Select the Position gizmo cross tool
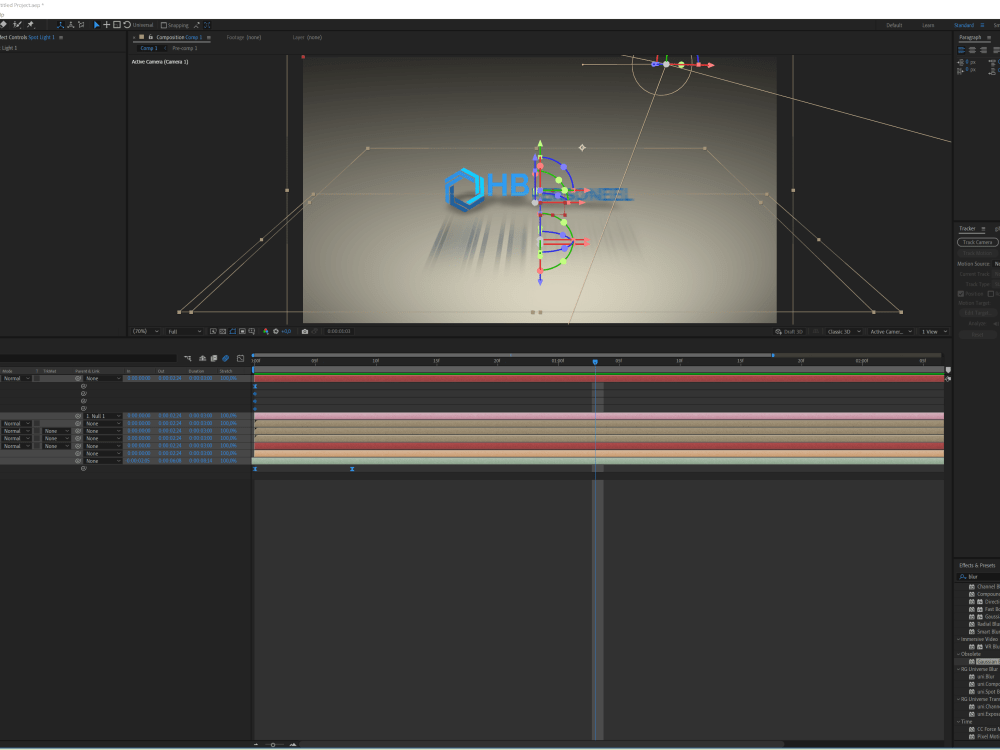The image size is (1000, 750). tap(107, 25)
